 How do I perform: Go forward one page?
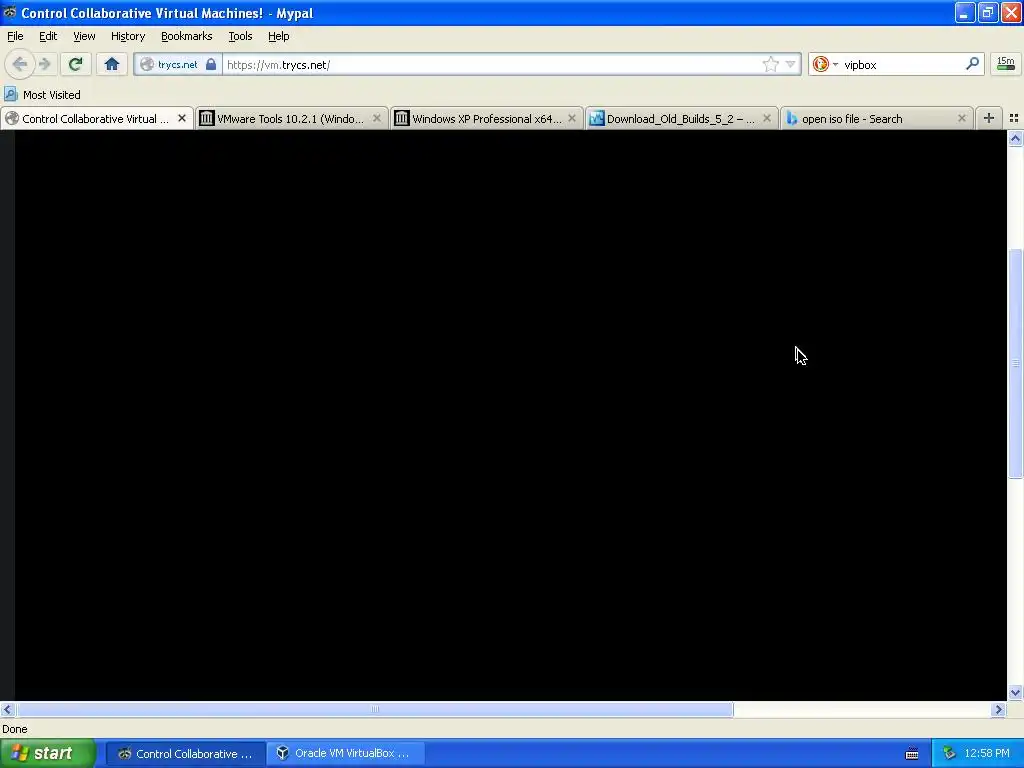[x=45, y=64]
